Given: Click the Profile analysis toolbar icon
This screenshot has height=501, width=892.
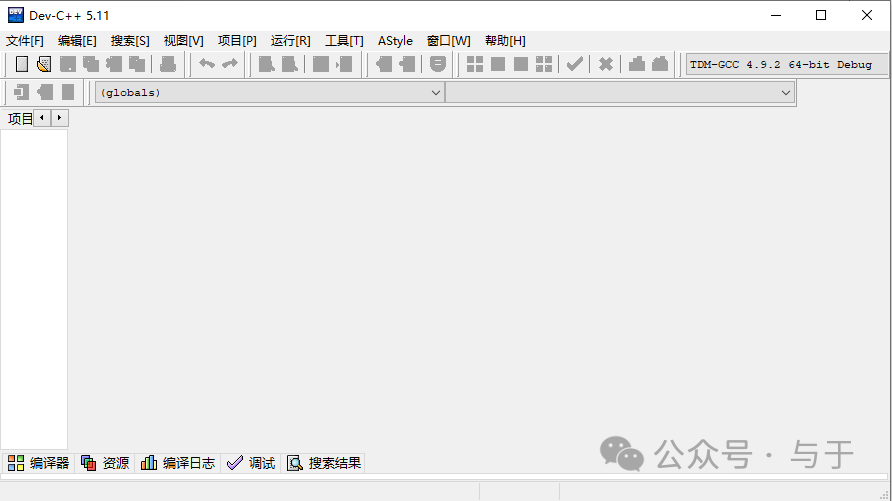Looking at the screenshot, I should (637, 64).
